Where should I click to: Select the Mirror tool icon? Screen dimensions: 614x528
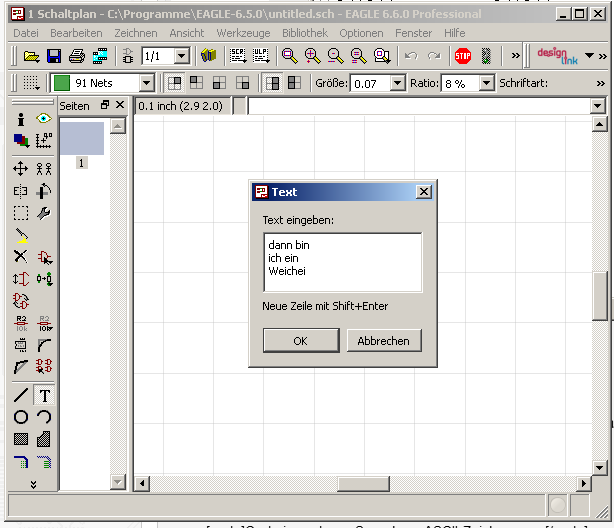pos(20,191)
